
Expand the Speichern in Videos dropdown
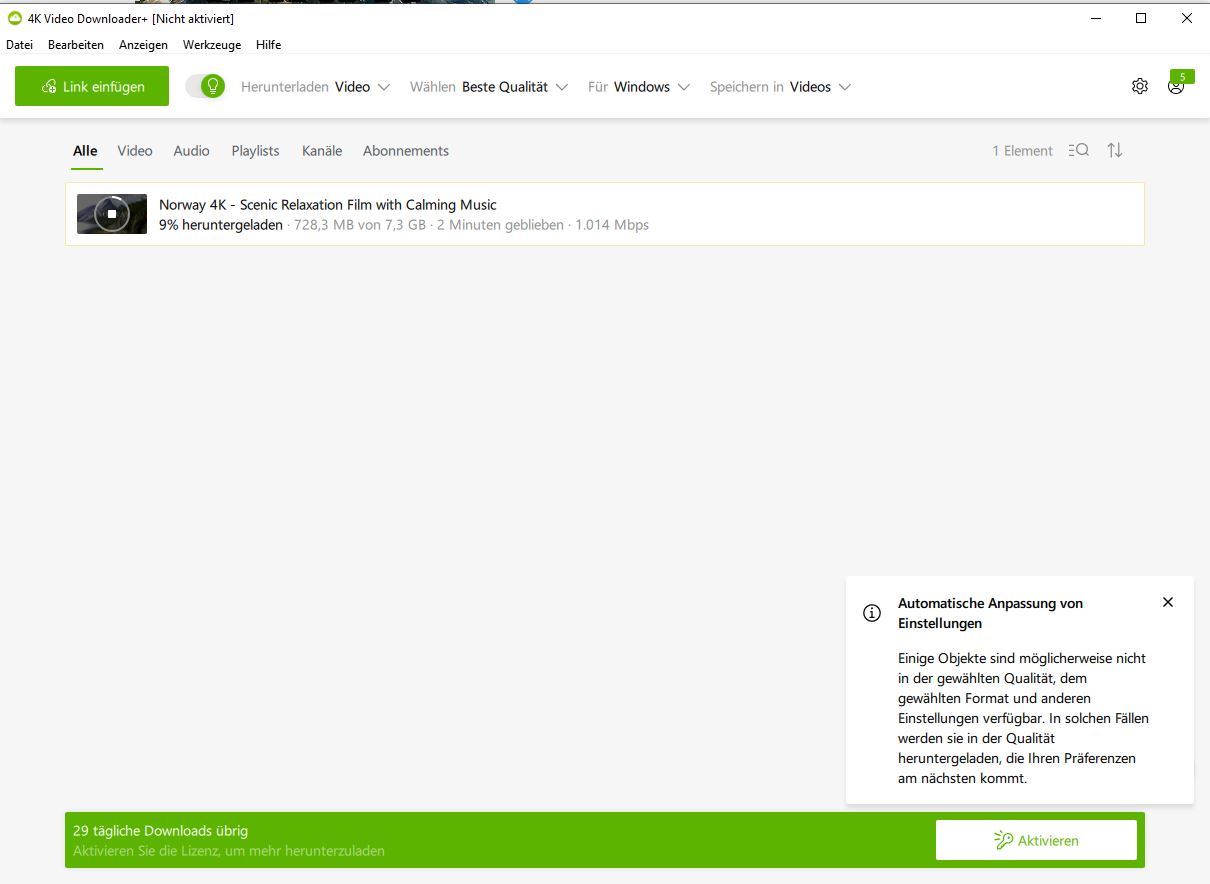click(x=780, y=87)
